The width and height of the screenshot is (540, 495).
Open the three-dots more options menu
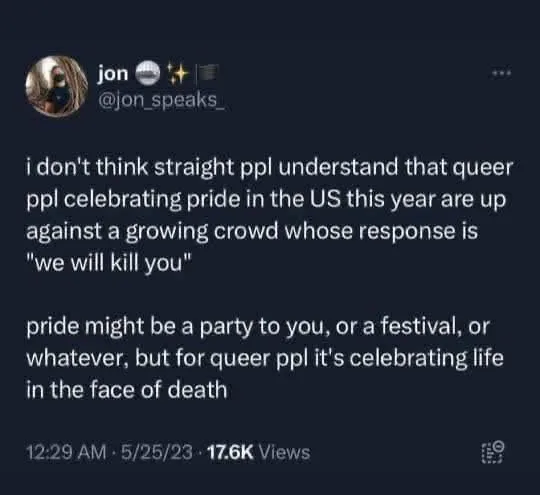click(502, 73)
